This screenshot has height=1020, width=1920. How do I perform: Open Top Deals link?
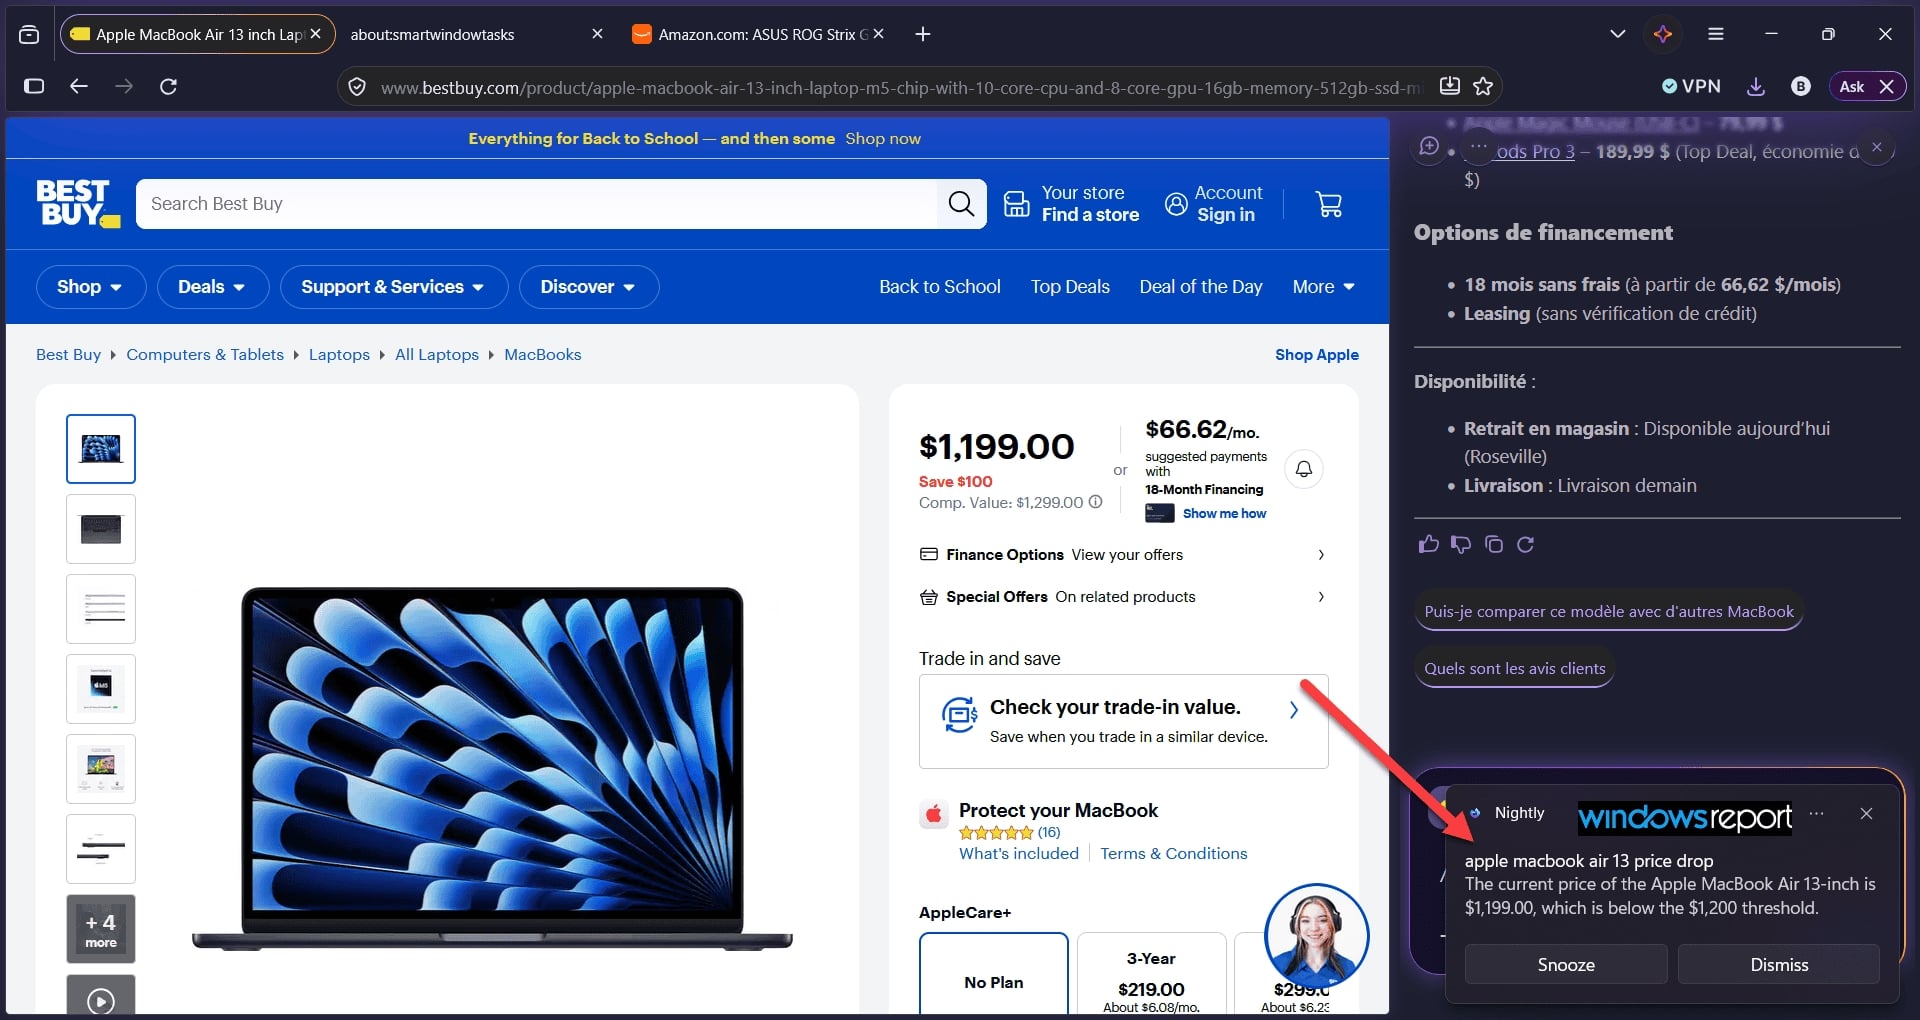tap(1070, 287)
